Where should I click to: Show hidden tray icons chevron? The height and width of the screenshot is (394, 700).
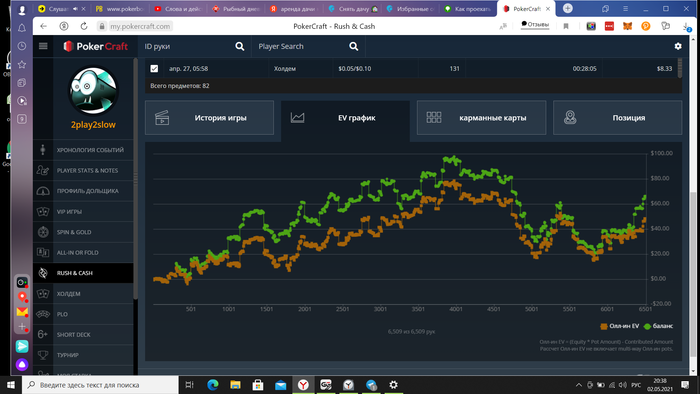[579, 385]
